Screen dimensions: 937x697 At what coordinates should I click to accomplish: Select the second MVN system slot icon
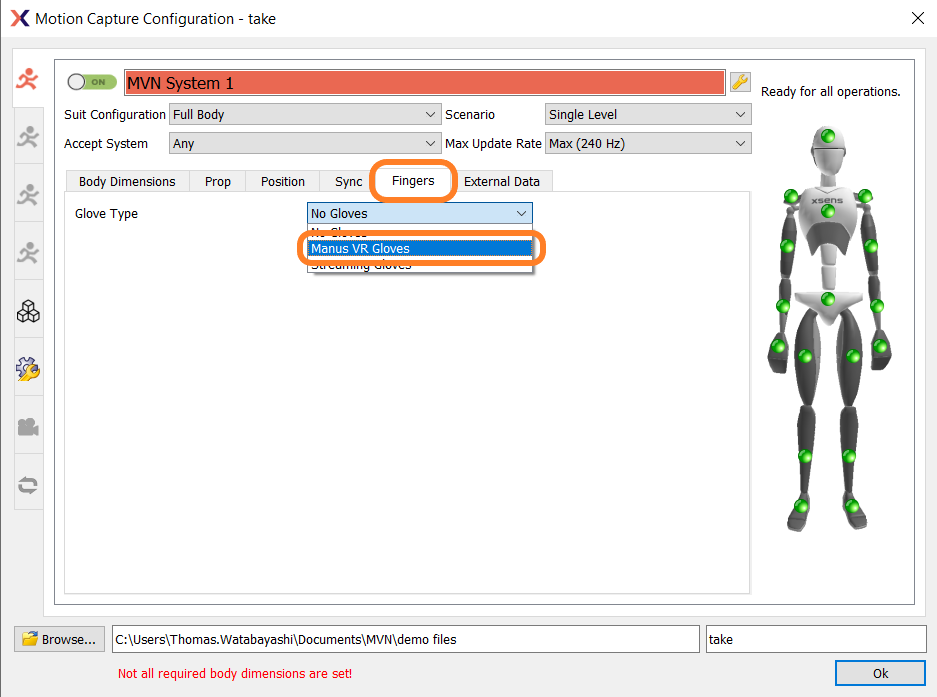click(x=28, y=136)
